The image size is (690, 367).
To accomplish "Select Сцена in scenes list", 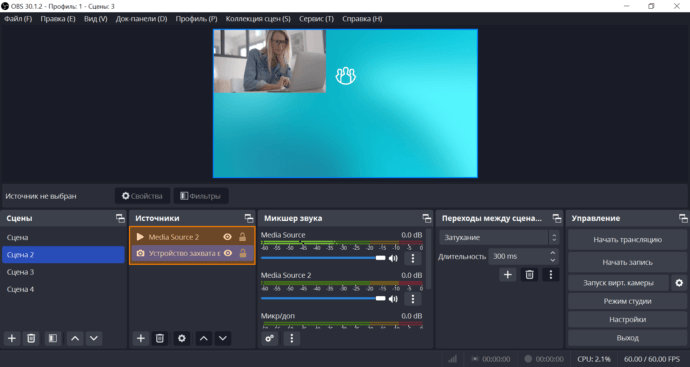I will 63,238.
